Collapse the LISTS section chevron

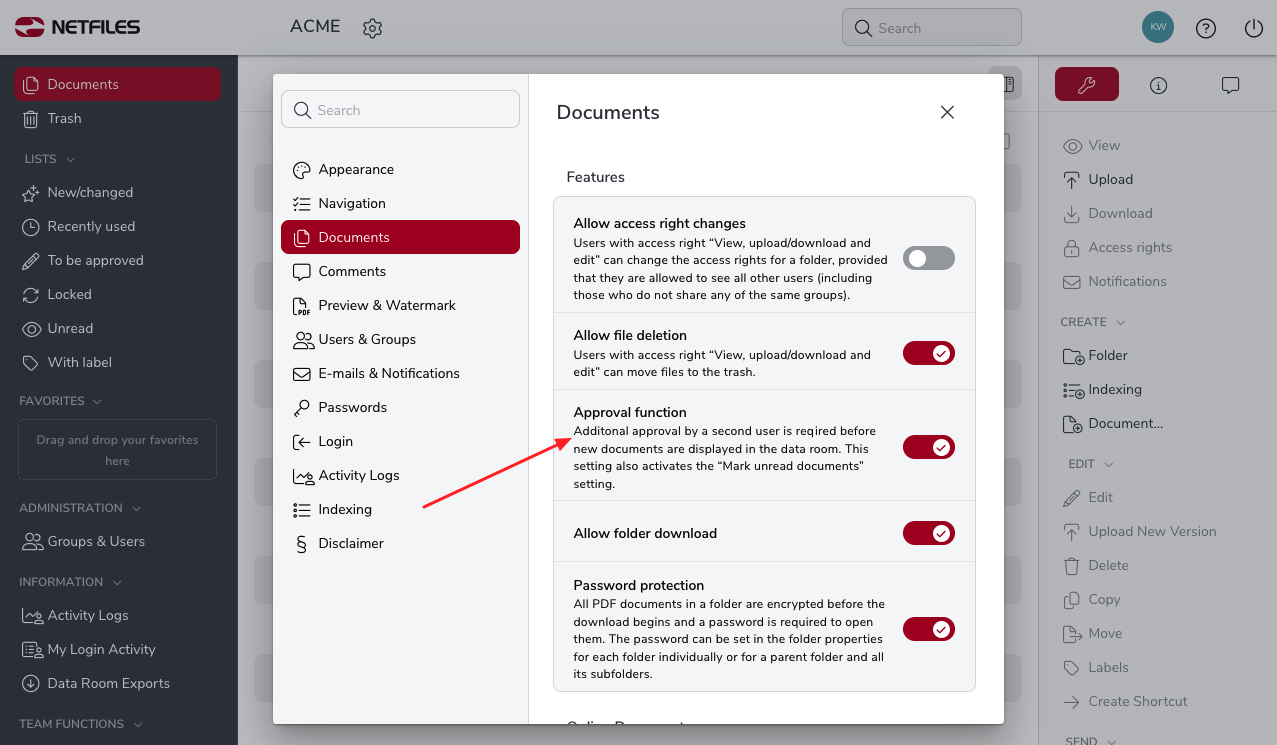(70, 159)
